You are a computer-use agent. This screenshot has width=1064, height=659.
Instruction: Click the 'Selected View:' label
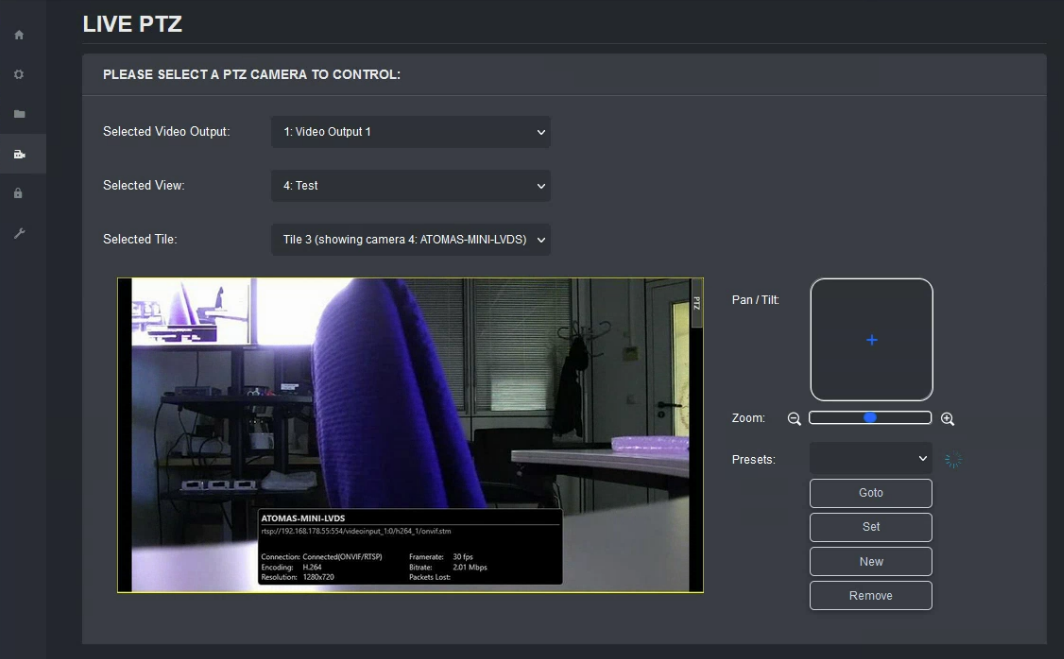(x=144, y=185)
